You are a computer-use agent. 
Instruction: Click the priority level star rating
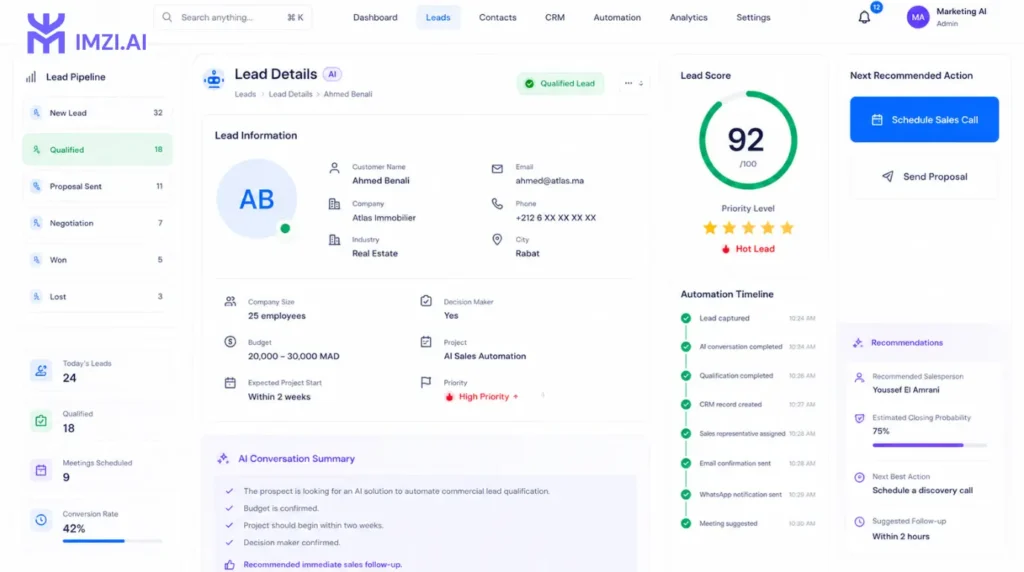(748, 228)
